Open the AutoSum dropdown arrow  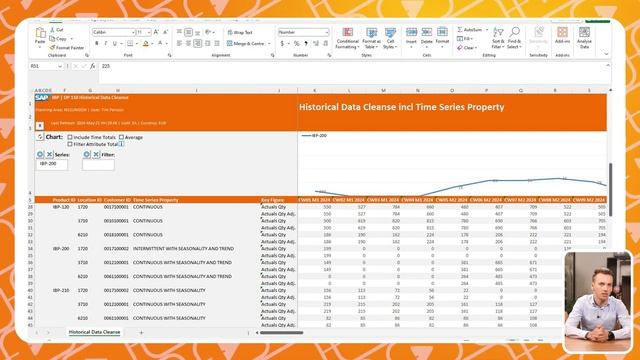point(487,30)
